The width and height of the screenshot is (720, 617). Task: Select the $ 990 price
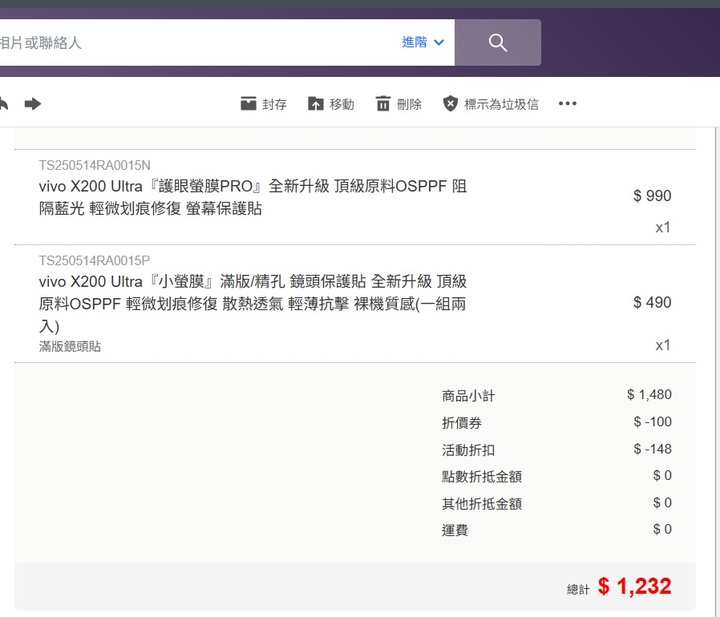[652, 196]
